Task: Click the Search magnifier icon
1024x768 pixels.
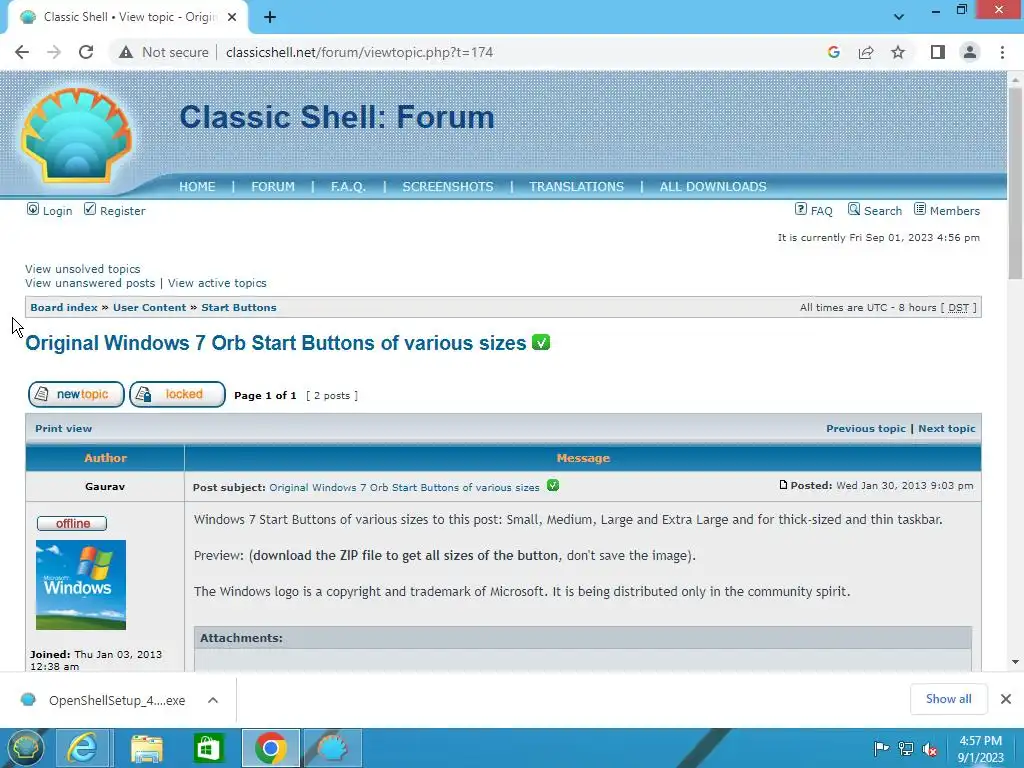Action: pos(854,209)
